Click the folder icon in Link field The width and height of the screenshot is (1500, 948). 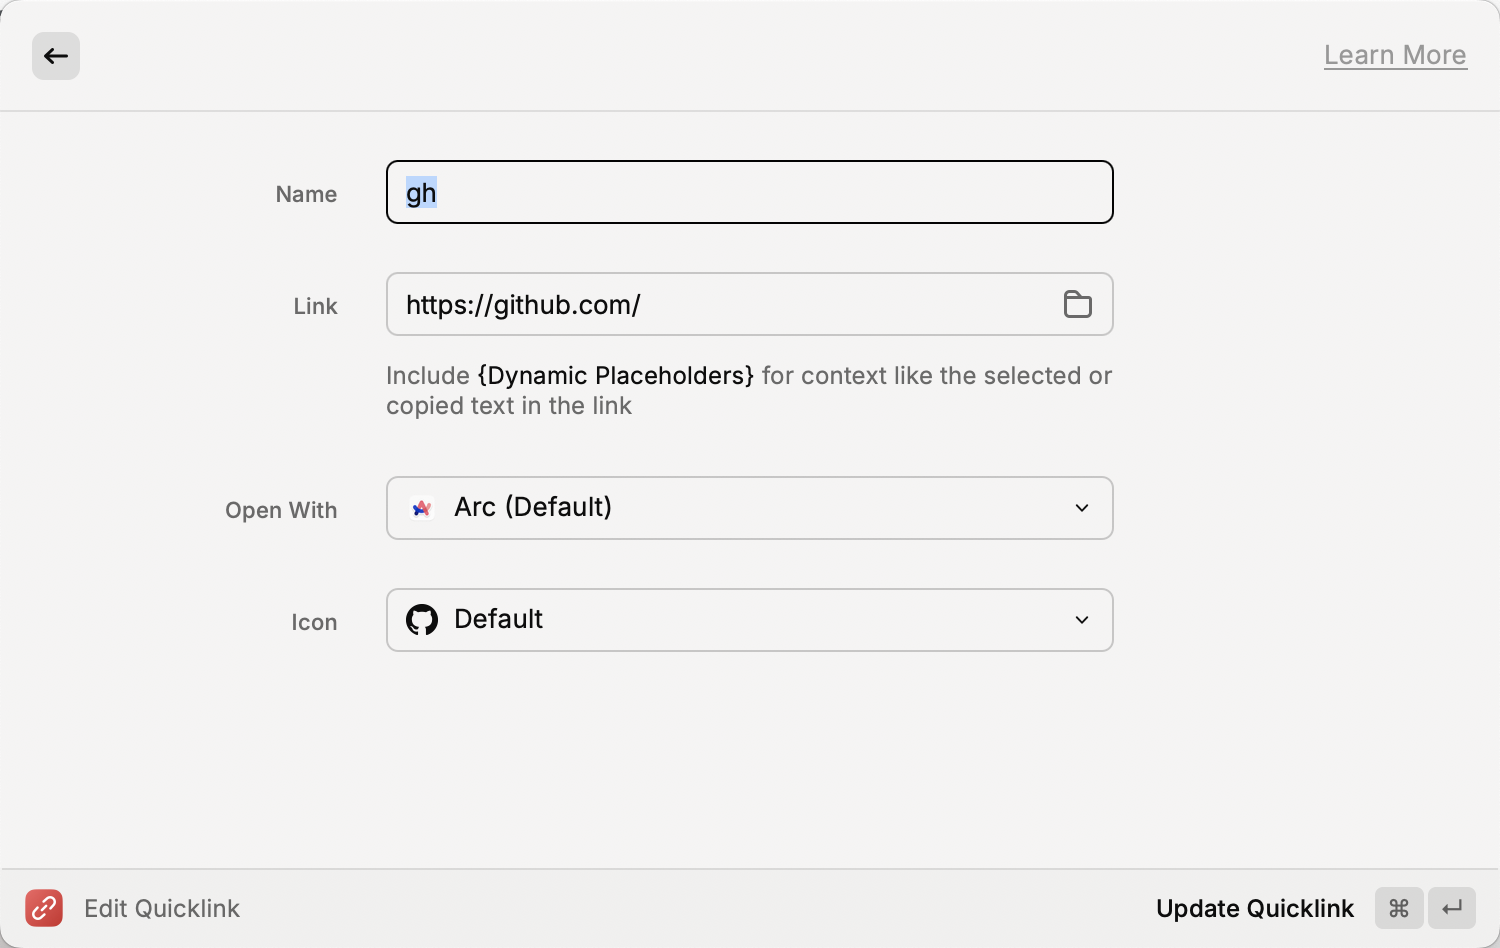point(1077,304)
